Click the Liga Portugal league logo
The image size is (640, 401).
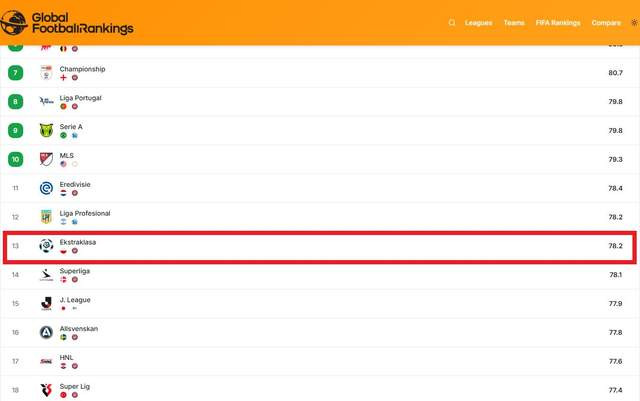click(46, 101)
